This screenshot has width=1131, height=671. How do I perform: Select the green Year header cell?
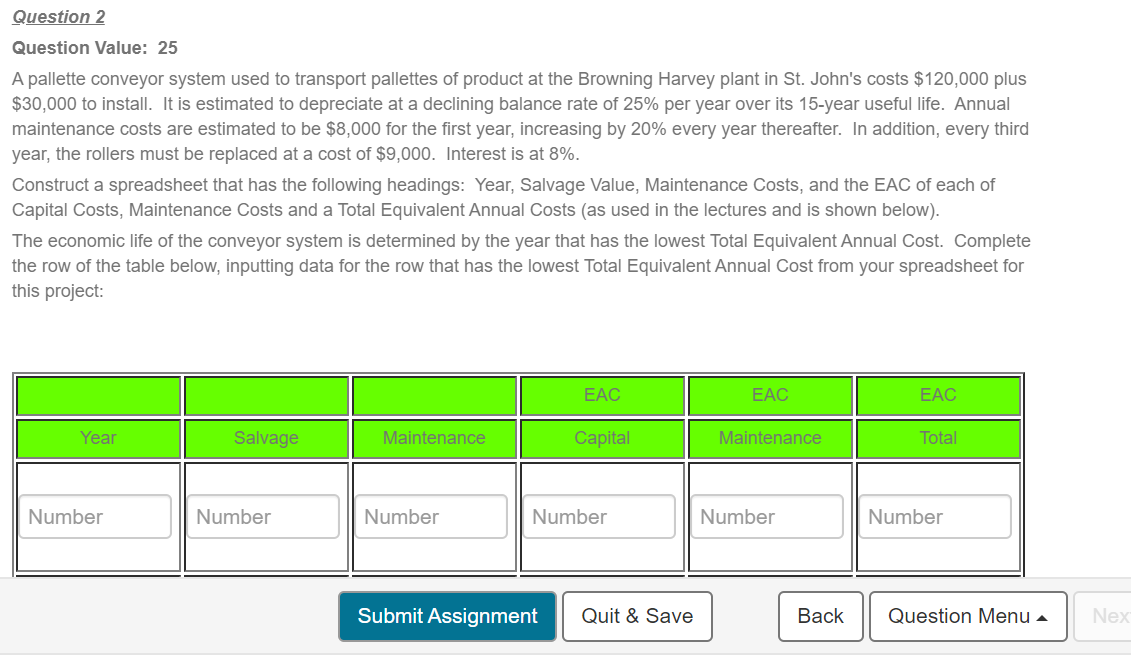[x=98, y=438]
